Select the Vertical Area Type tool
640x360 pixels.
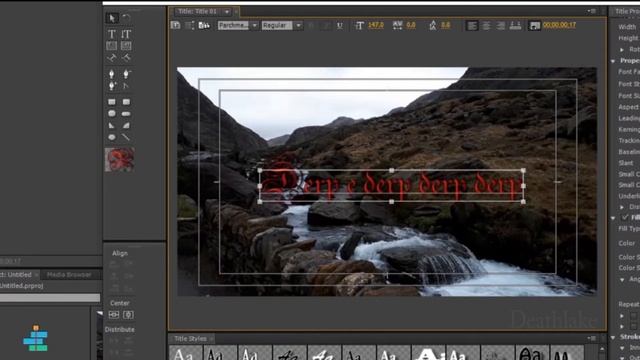click(127, 46)
